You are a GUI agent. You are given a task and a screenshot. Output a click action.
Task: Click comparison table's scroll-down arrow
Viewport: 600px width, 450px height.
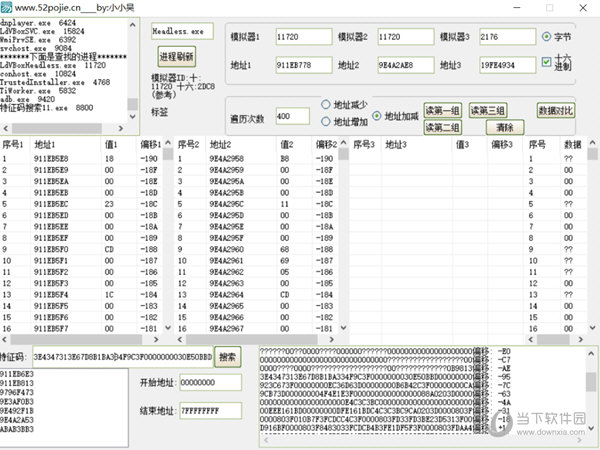tap(592, 328)
